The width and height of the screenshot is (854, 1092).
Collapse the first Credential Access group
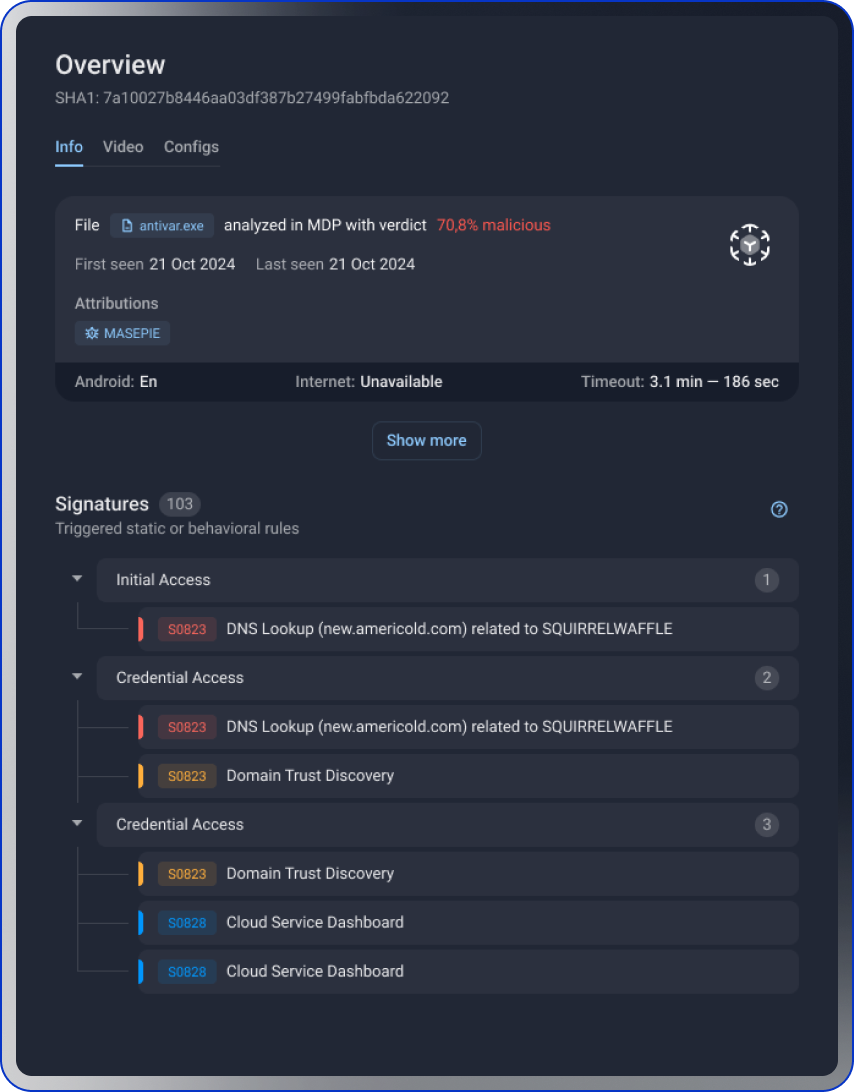tap(77, 676)
